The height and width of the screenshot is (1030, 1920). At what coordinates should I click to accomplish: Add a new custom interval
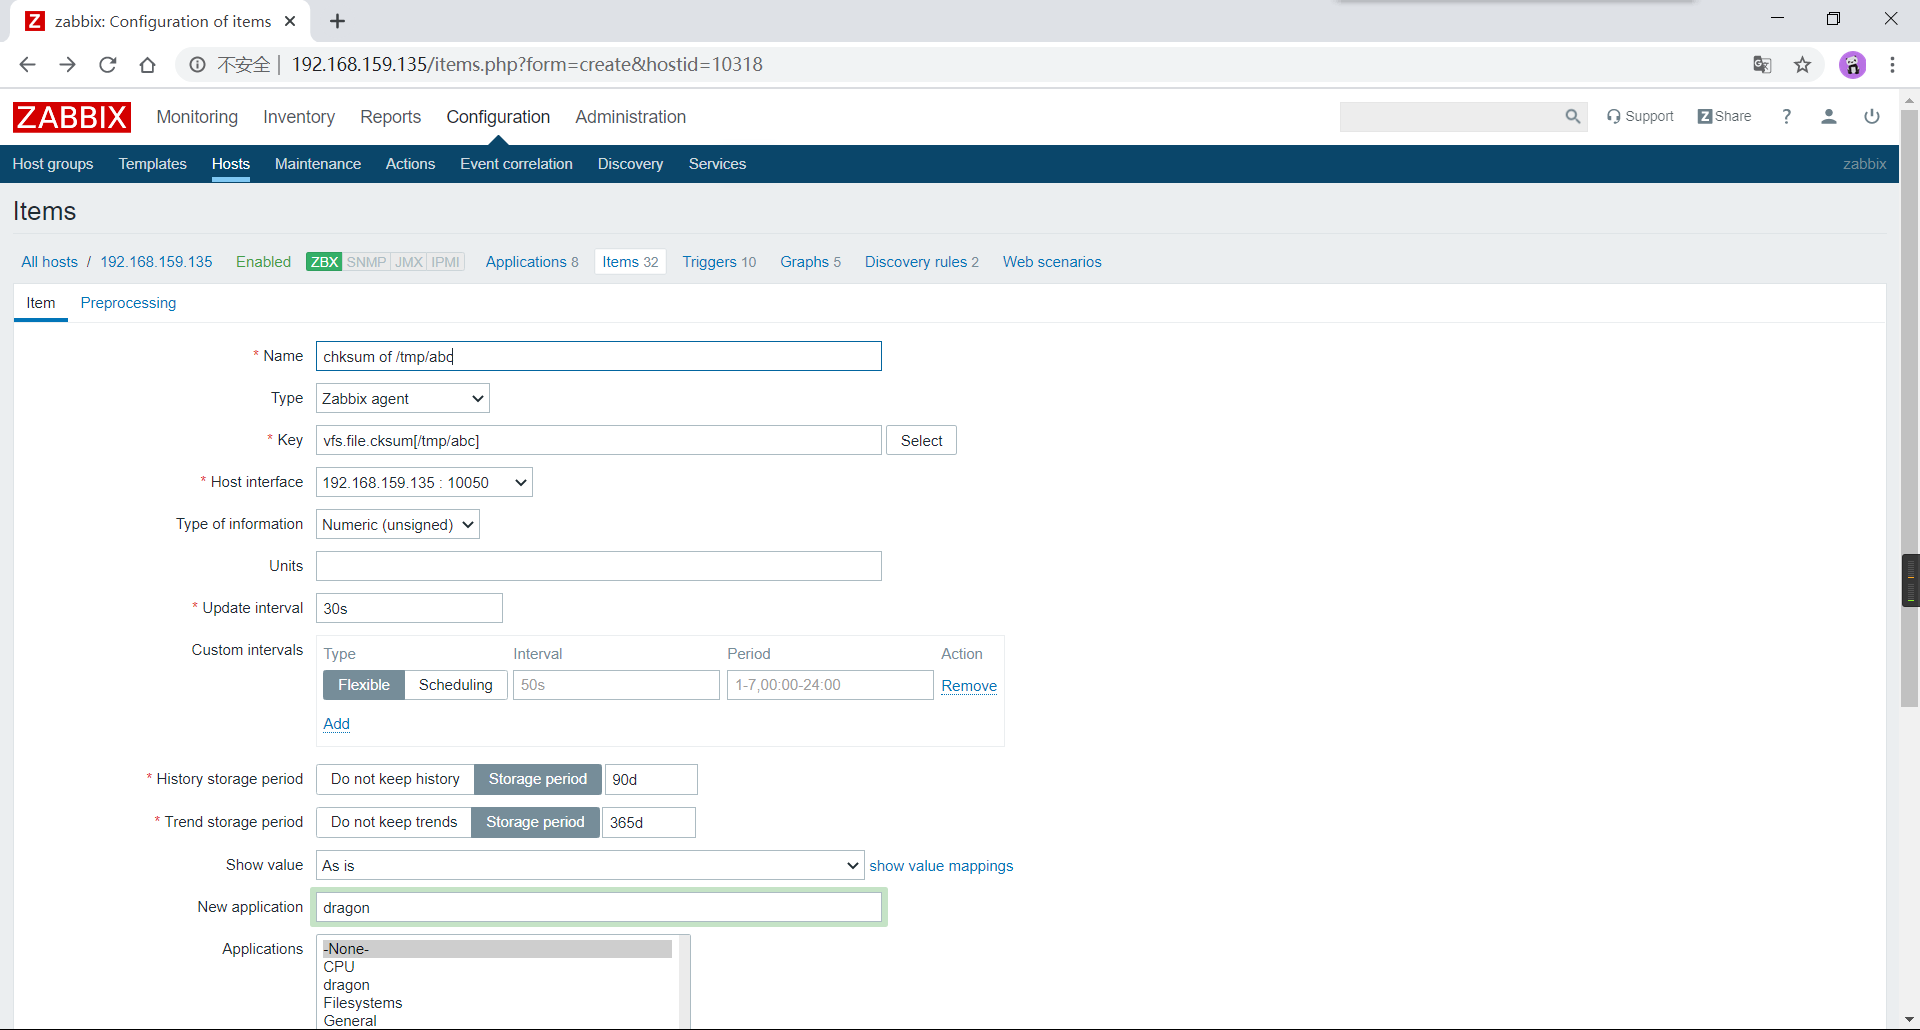tap(337, 724)
